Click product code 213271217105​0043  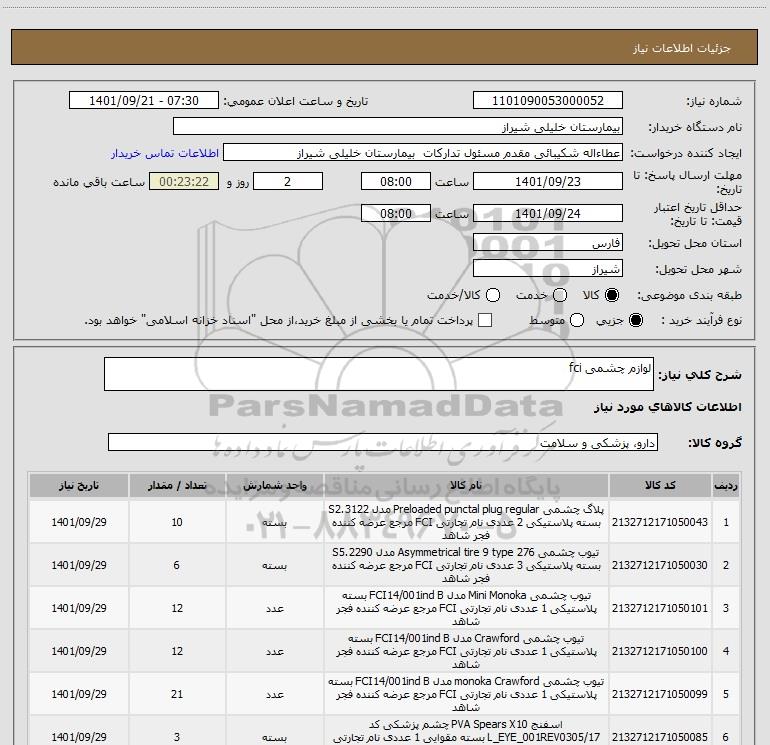tap(660, 522)
